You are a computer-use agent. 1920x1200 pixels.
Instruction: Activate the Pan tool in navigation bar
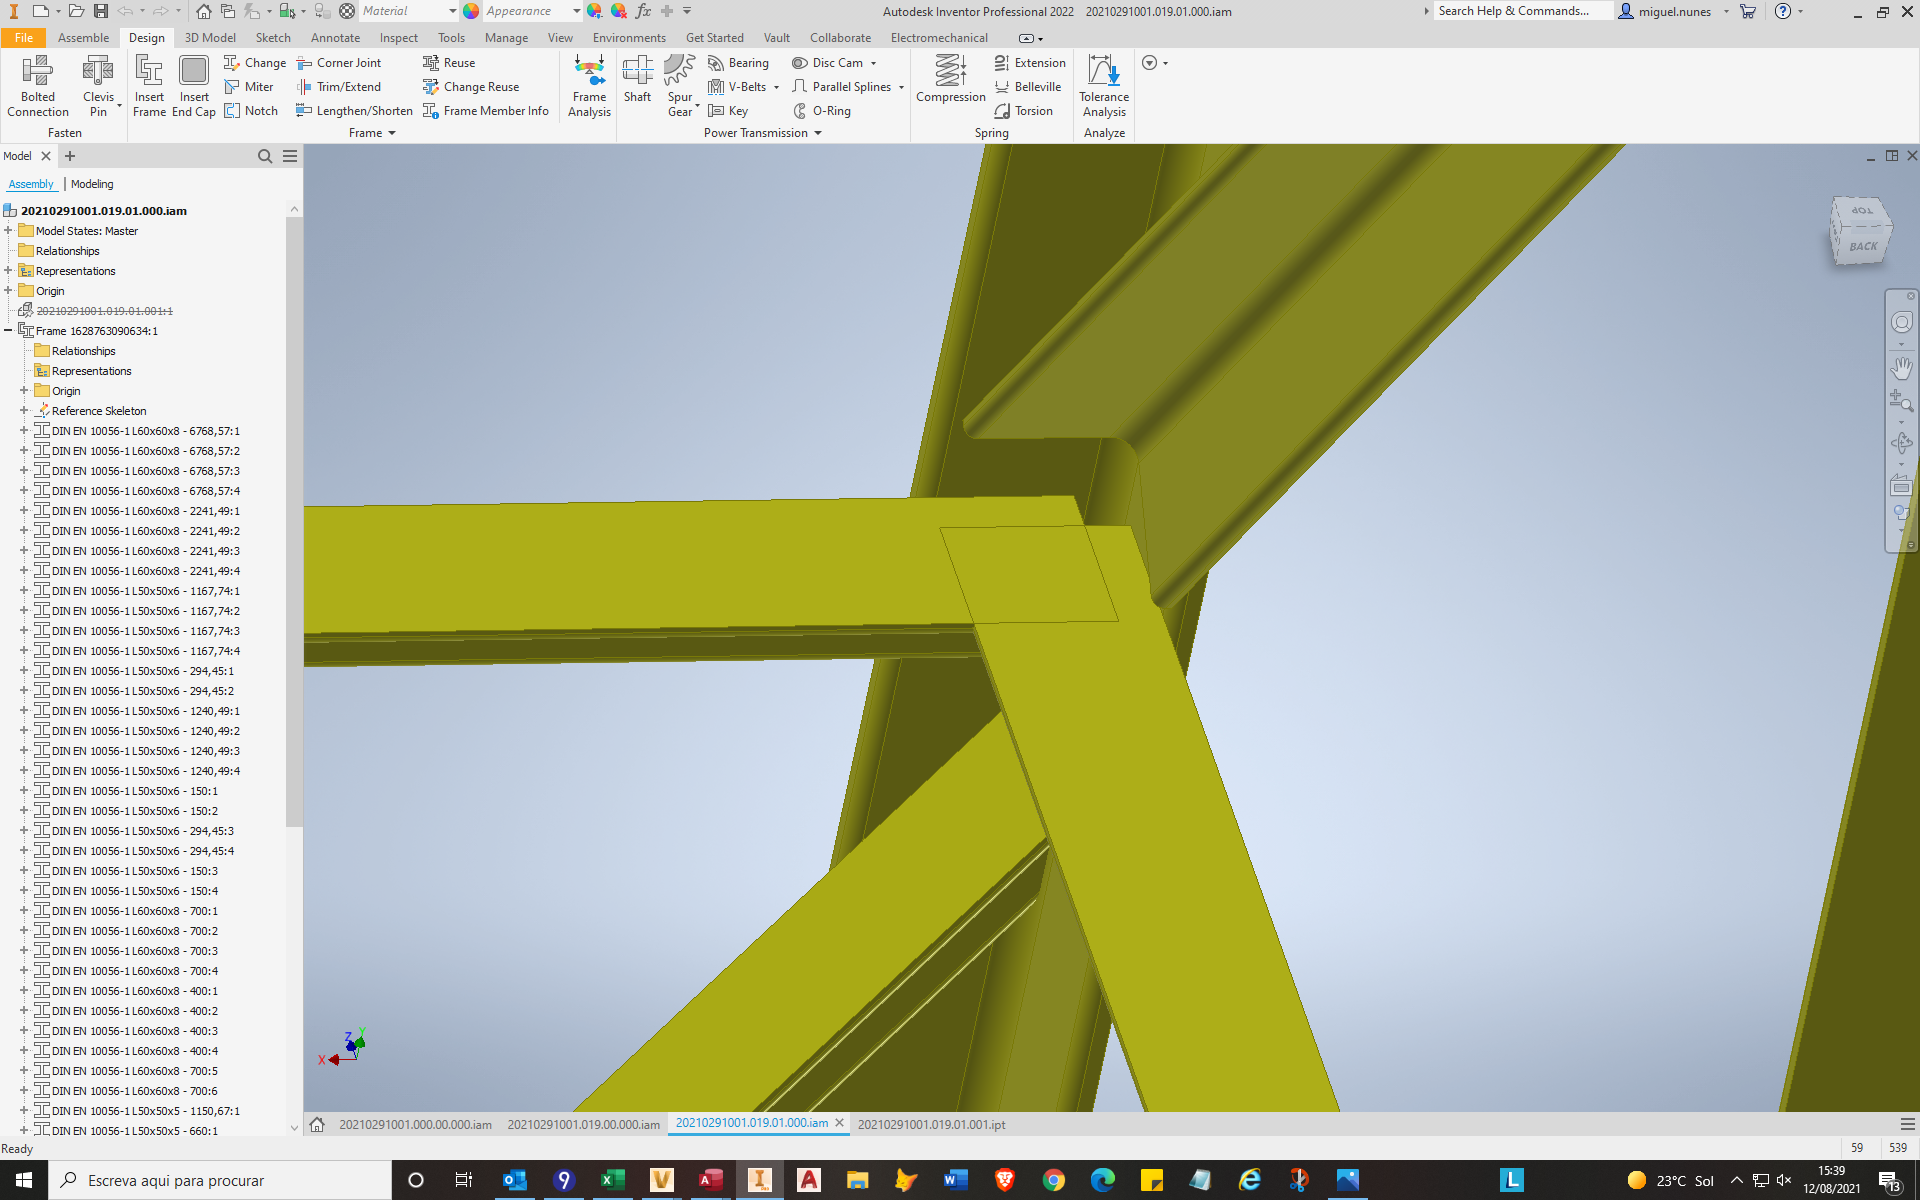1902,368
